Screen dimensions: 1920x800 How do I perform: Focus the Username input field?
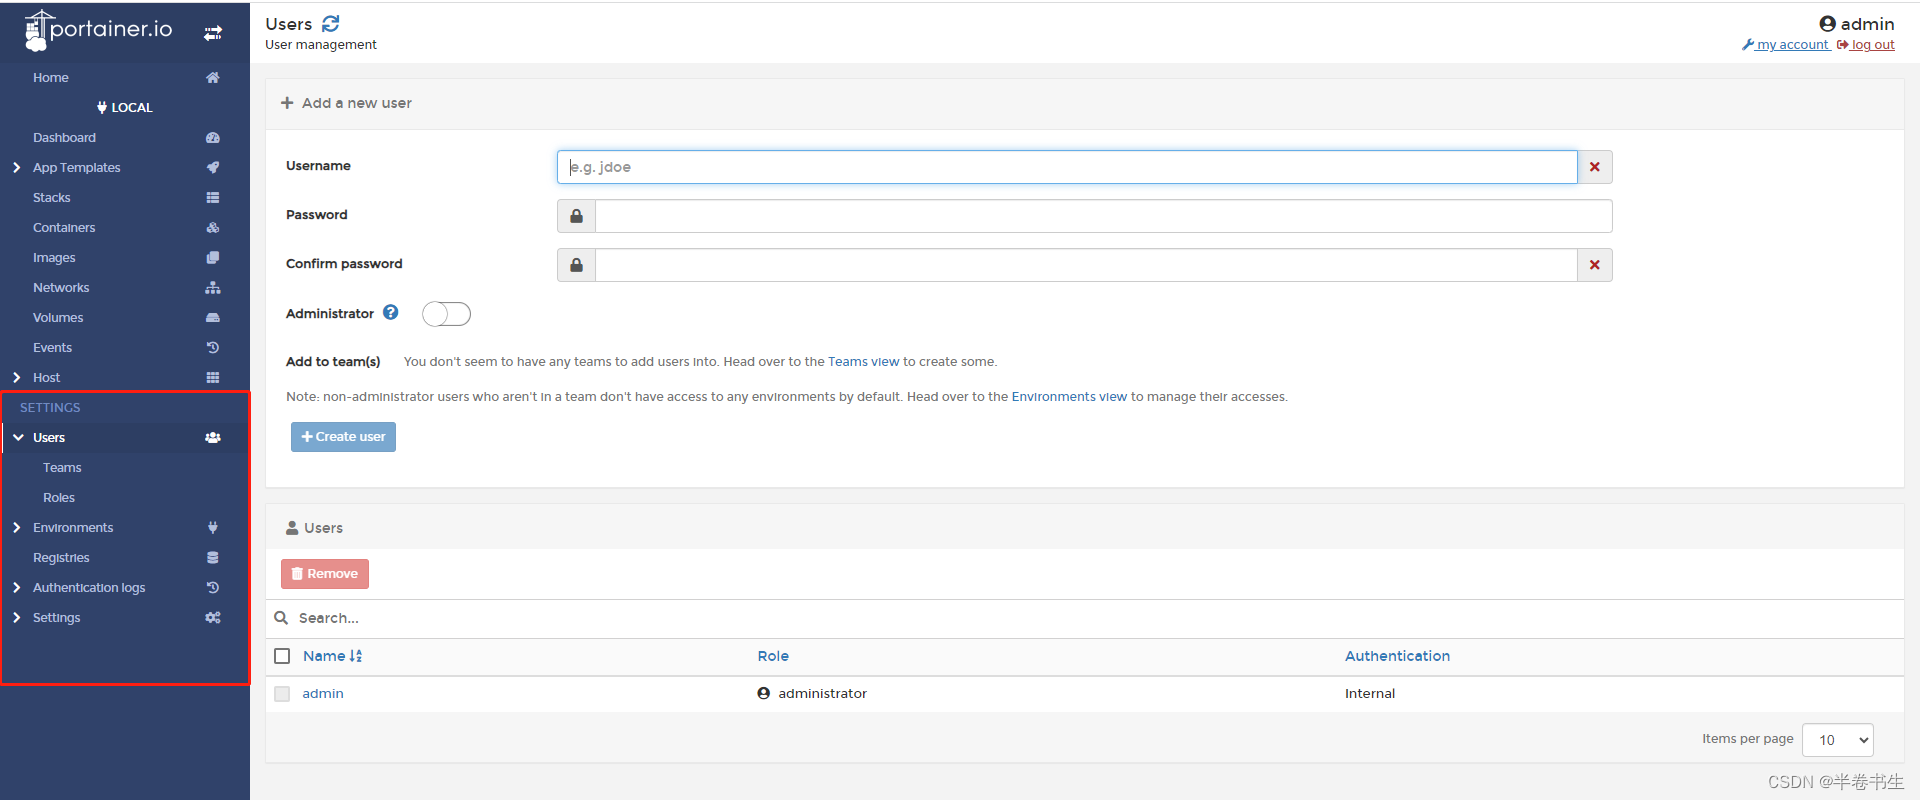(x=1067, y=167)
